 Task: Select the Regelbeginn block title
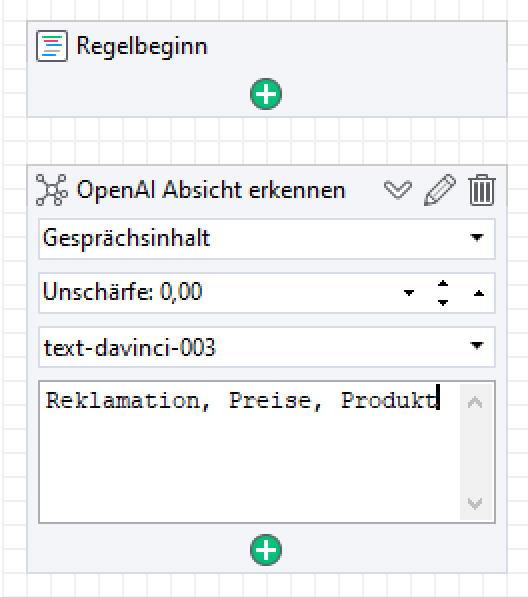tap(142, 46)
